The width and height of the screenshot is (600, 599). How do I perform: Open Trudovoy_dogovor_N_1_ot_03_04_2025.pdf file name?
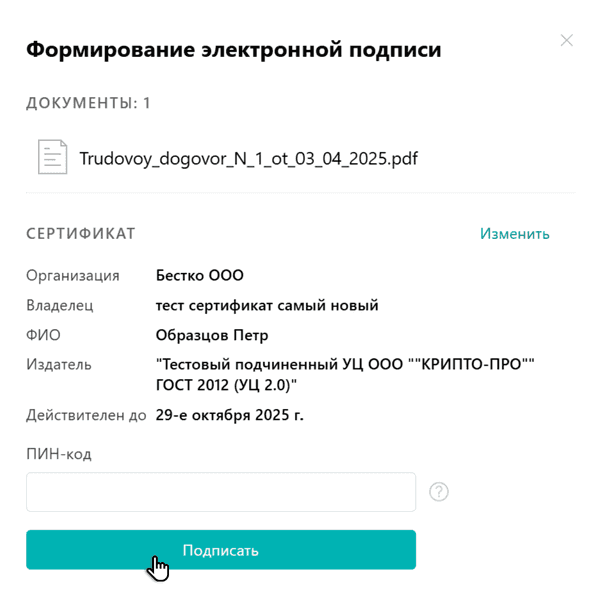pos(249,158)
